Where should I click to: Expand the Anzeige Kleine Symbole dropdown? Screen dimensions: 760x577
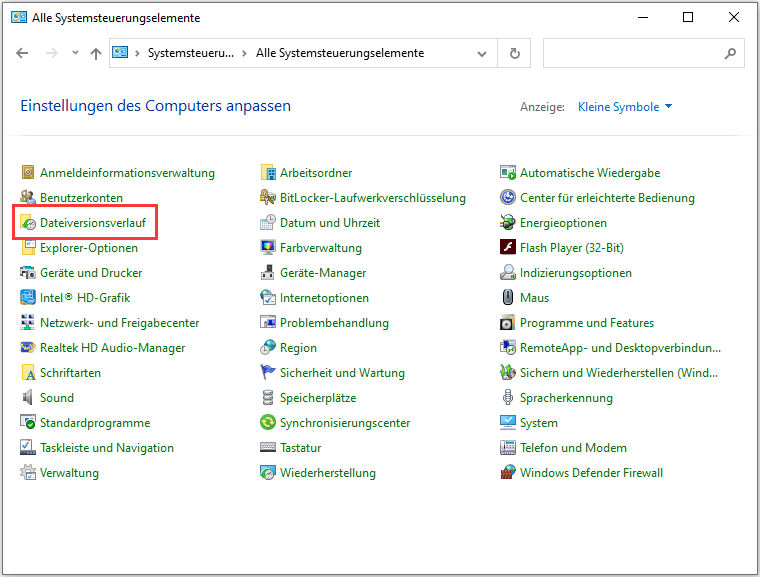[625, 107]
